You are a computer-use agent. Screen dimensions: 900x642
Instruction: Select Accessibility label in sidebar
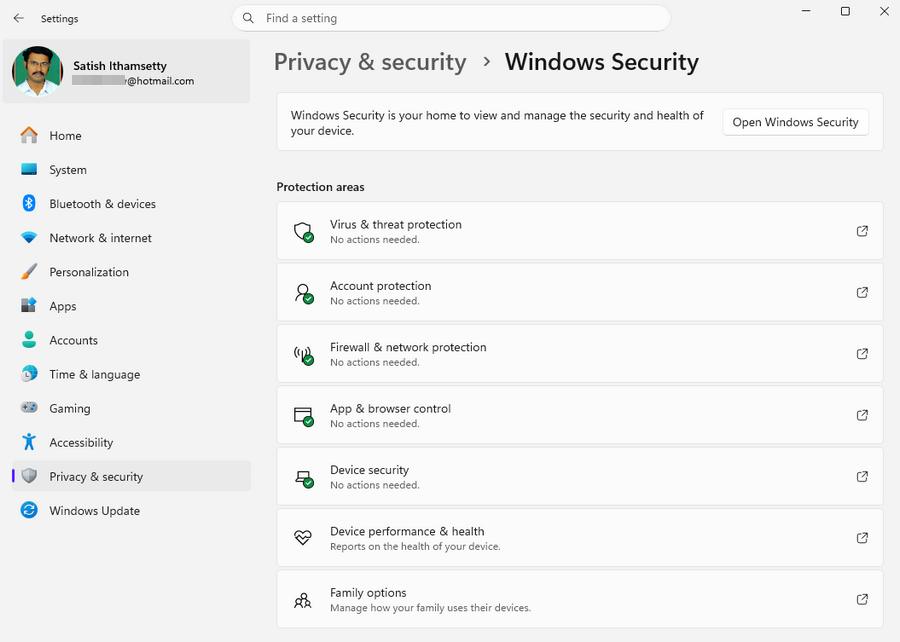[x=81, y=442]
